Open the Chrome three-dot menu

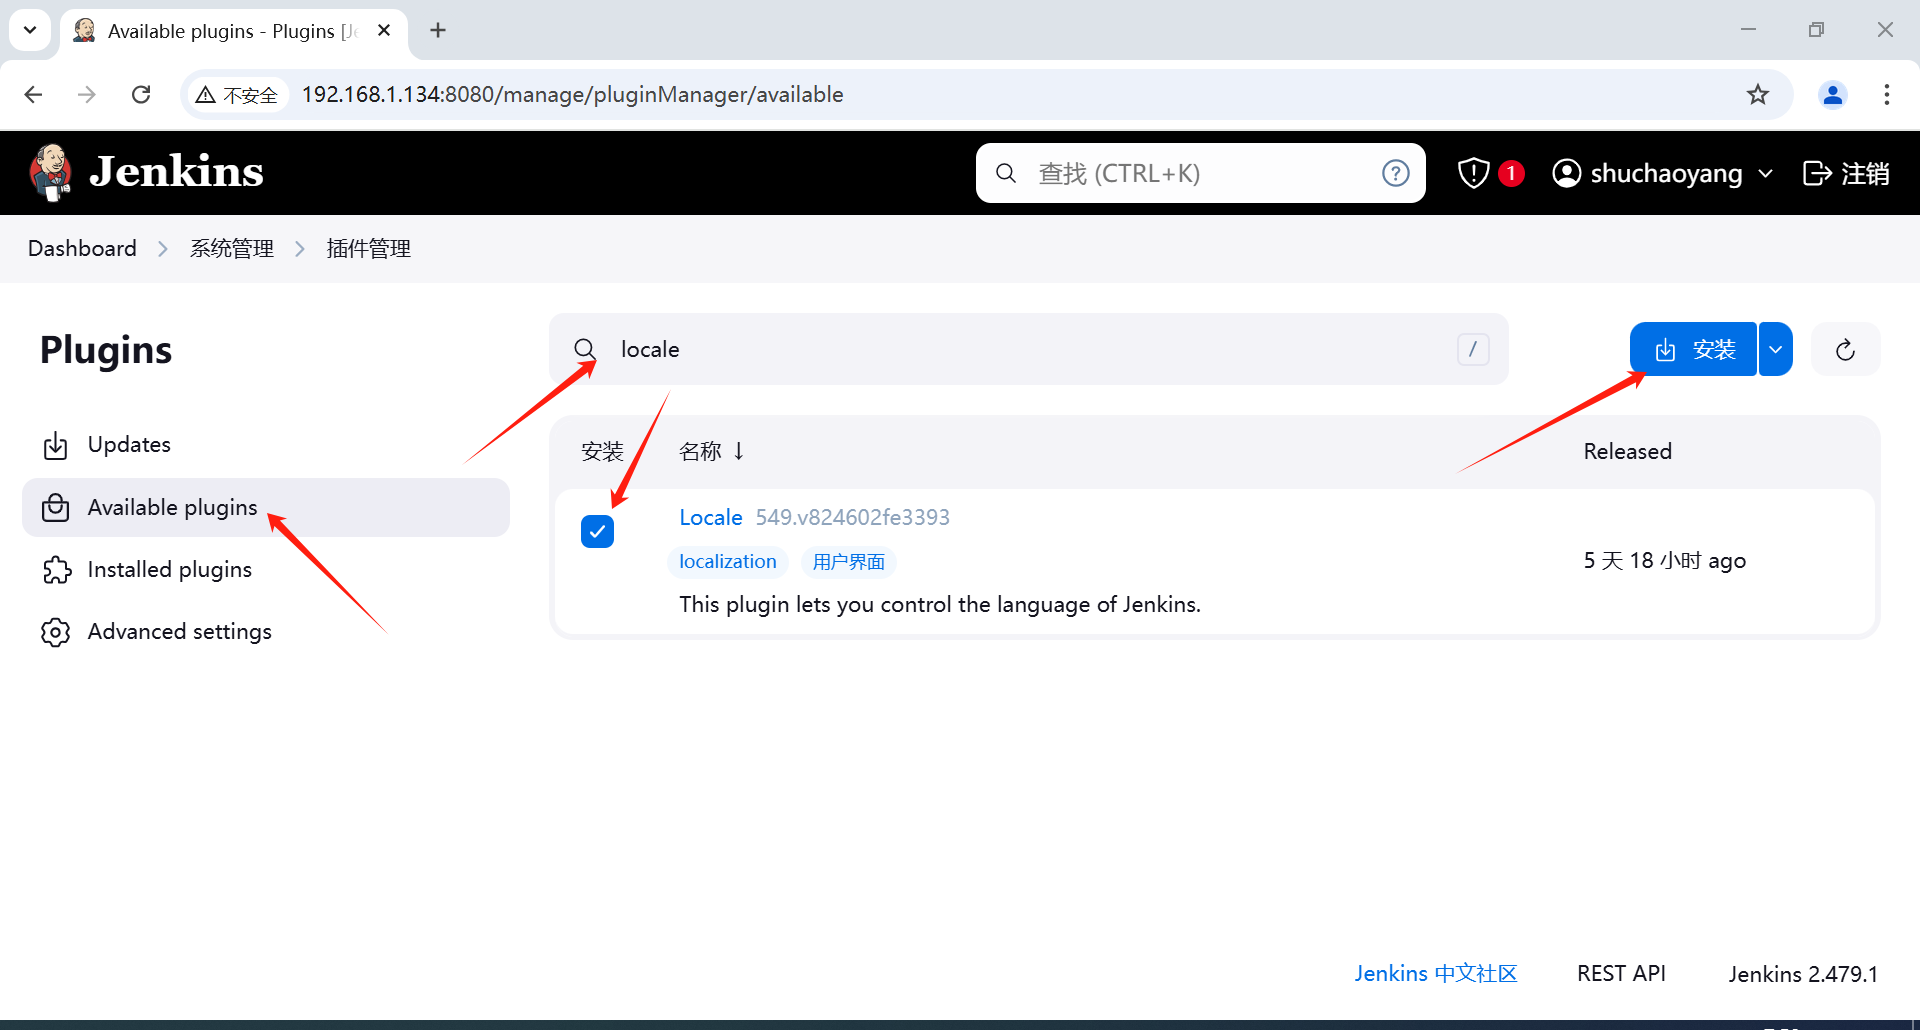(x=1887, y=94)
